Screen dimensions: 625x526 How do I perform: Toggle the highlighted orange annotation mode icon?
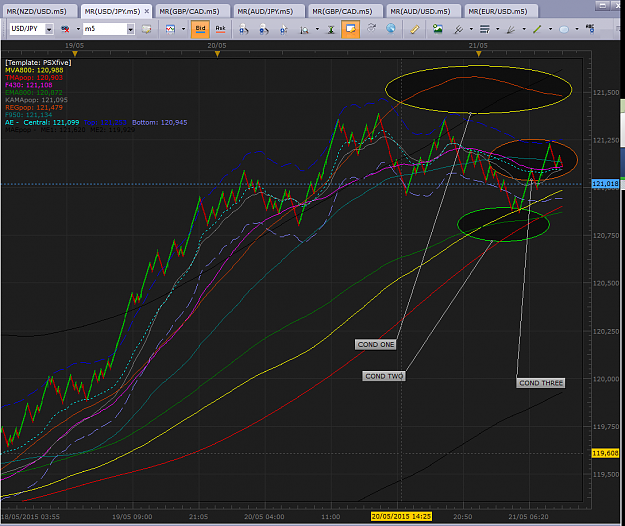pyautogui.click(x=350, y=29)
